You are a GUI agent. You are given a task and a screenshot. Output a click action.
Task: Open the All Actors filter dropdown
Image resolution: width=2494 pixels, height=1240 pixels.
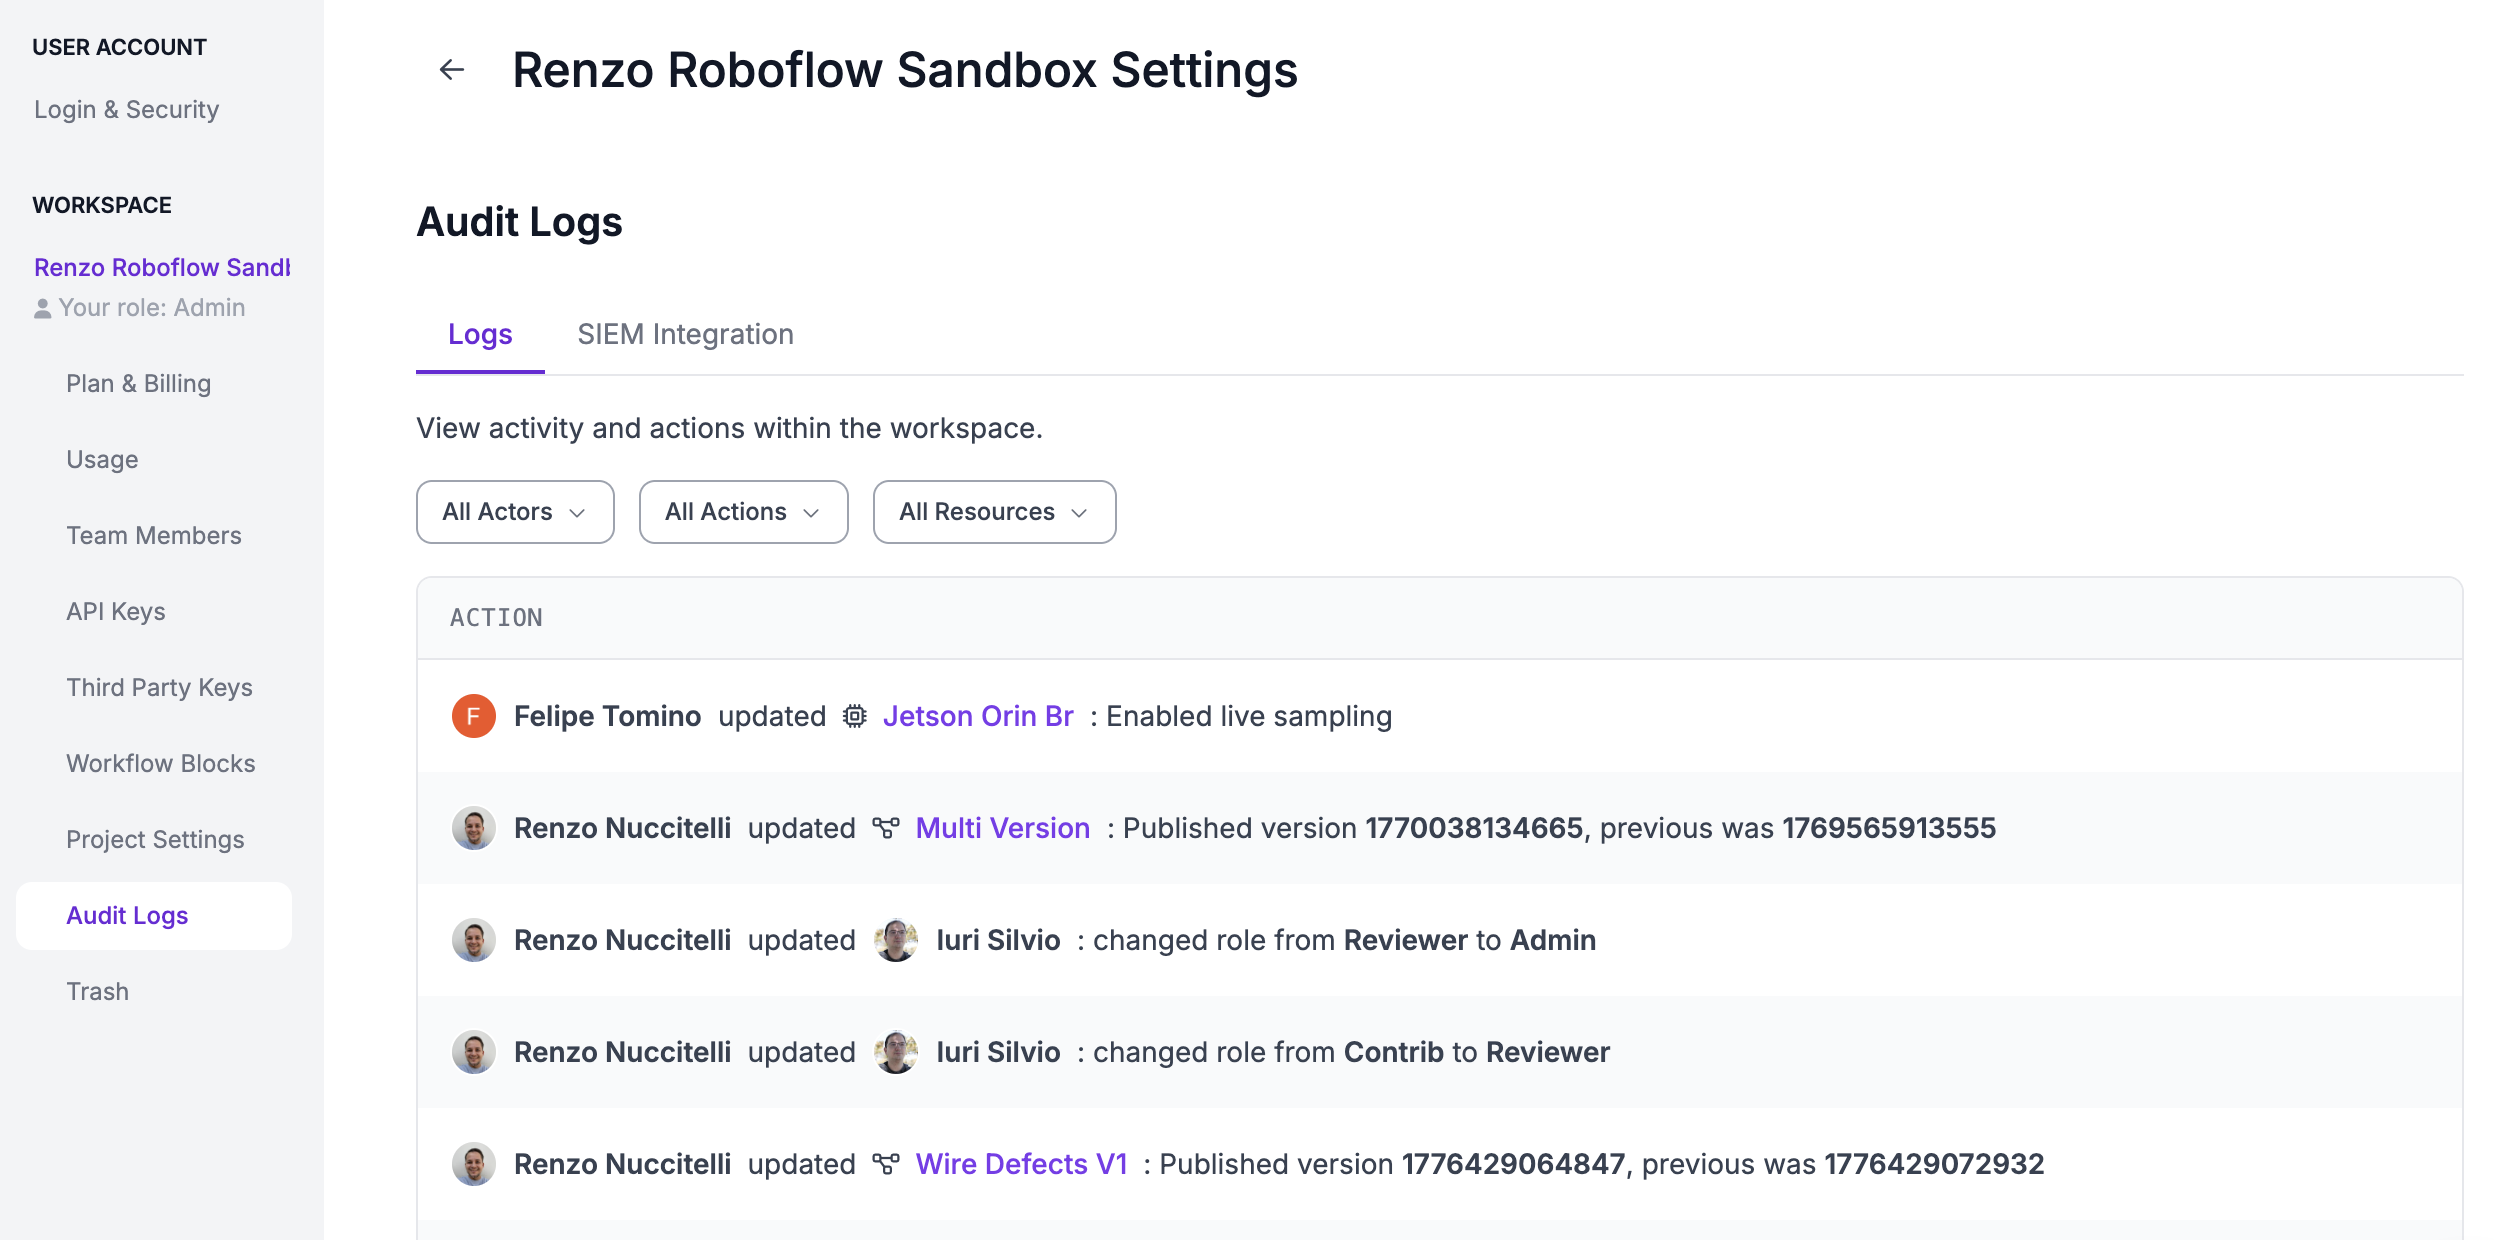click(x=515, y=512)
